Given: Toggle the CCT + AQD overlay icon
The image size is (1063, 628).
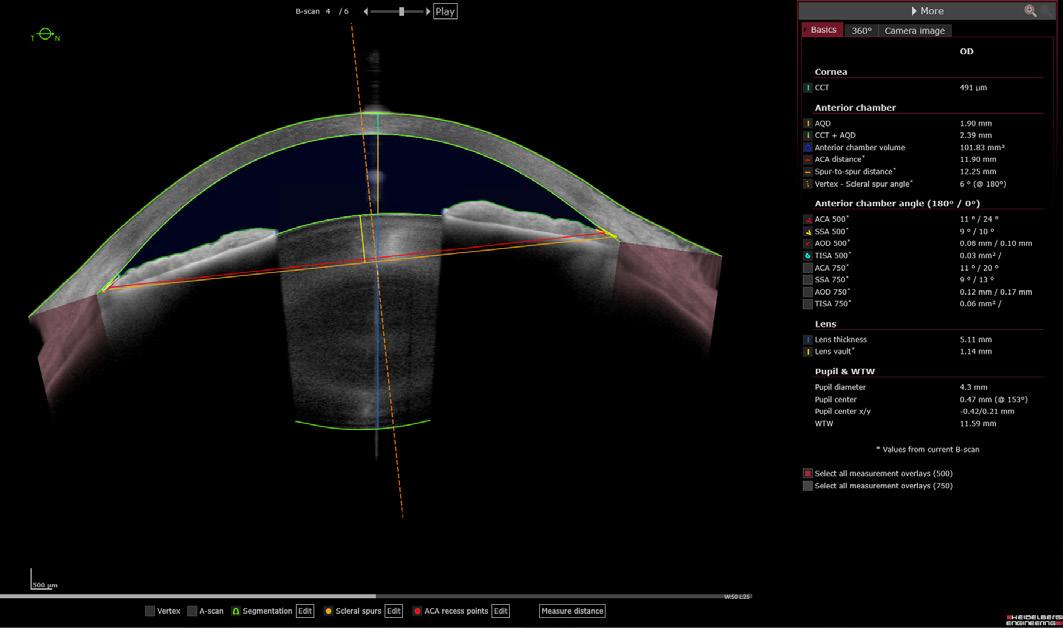Looking at the screenshot, I should [807, 136].
